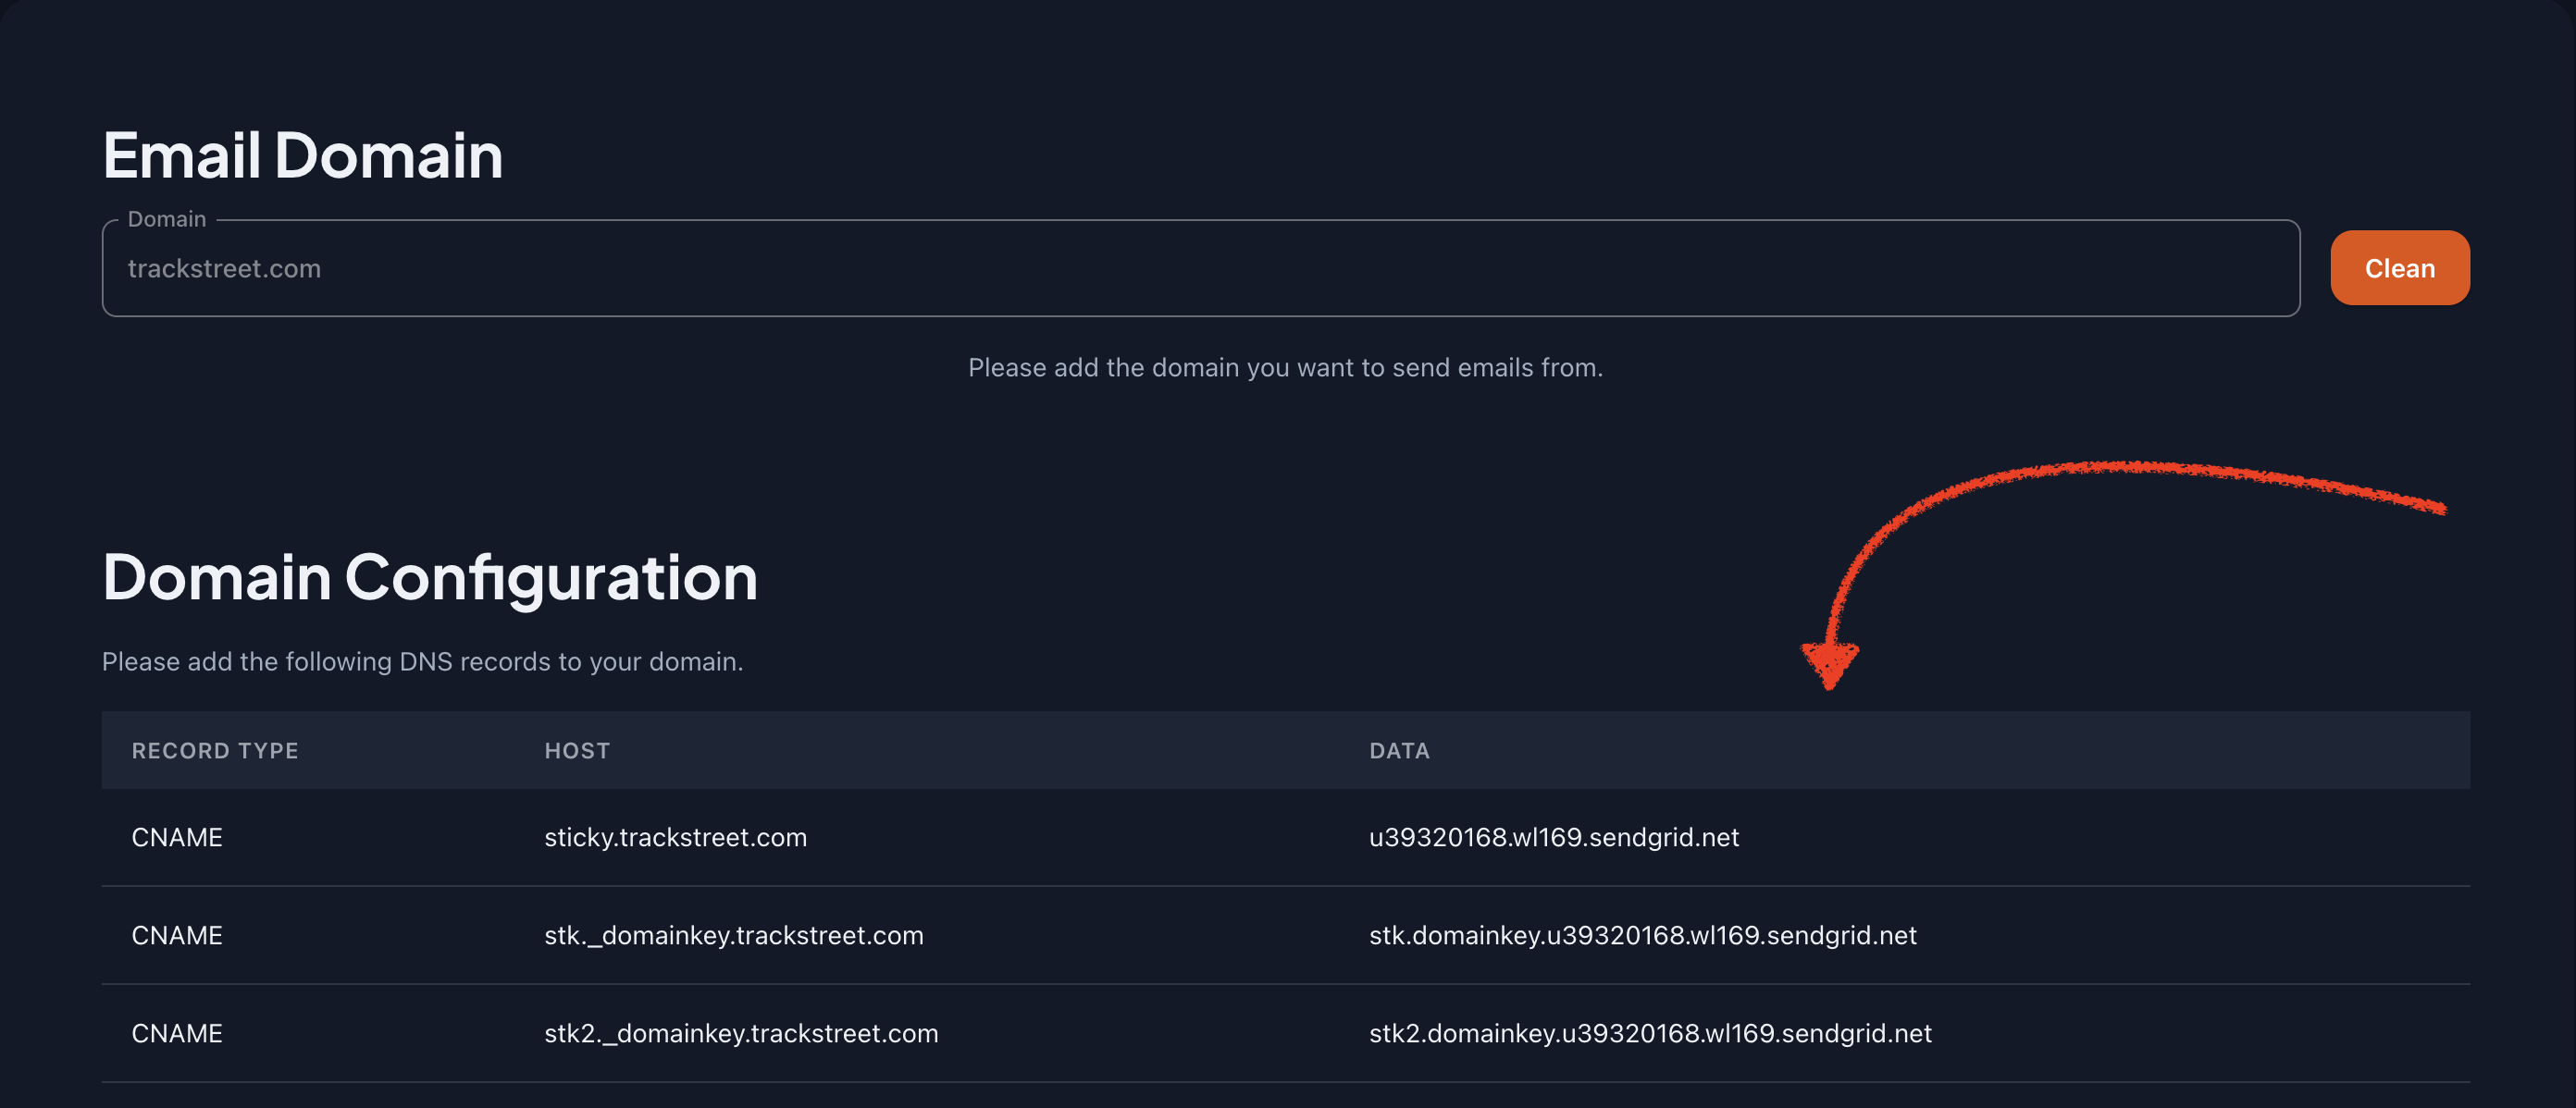Select the stk._domainkey.trackstreet.com host entry
The height and width of the screenshot is (1108, 2576).
tap(733, 935)
